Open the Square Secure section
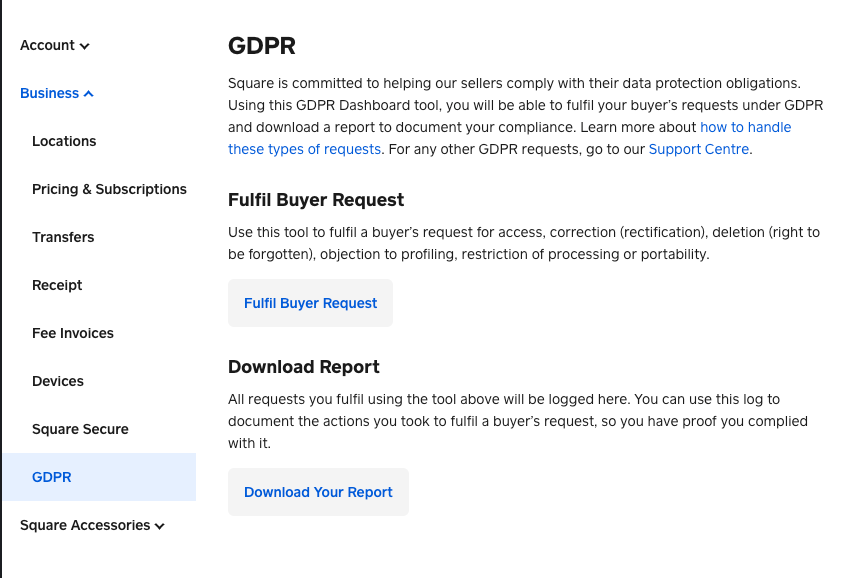Screen dimensions: 863x578 [x=80, y=429]
